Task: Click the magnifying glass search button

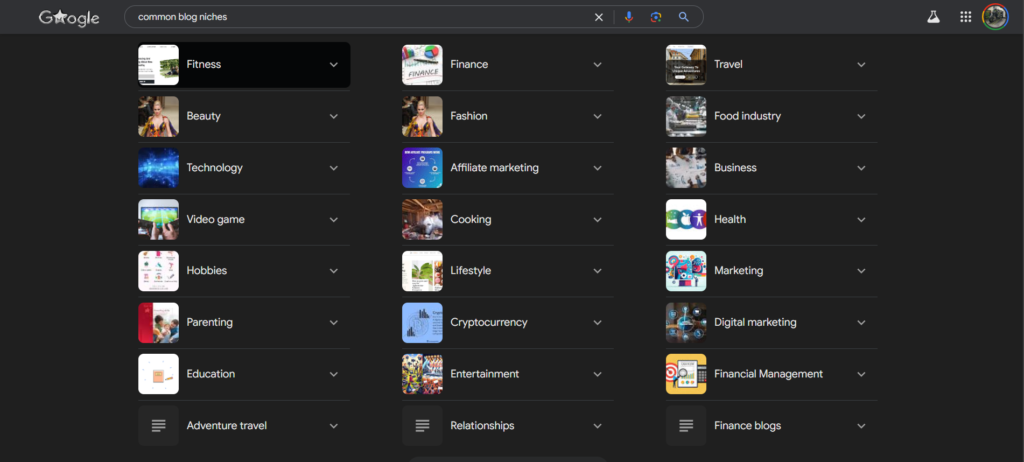Action: tap(684, 17)
